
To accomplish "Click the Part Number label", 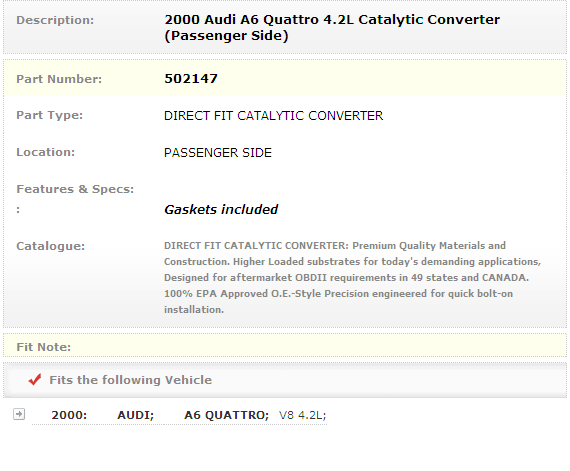I will [59, 79].
